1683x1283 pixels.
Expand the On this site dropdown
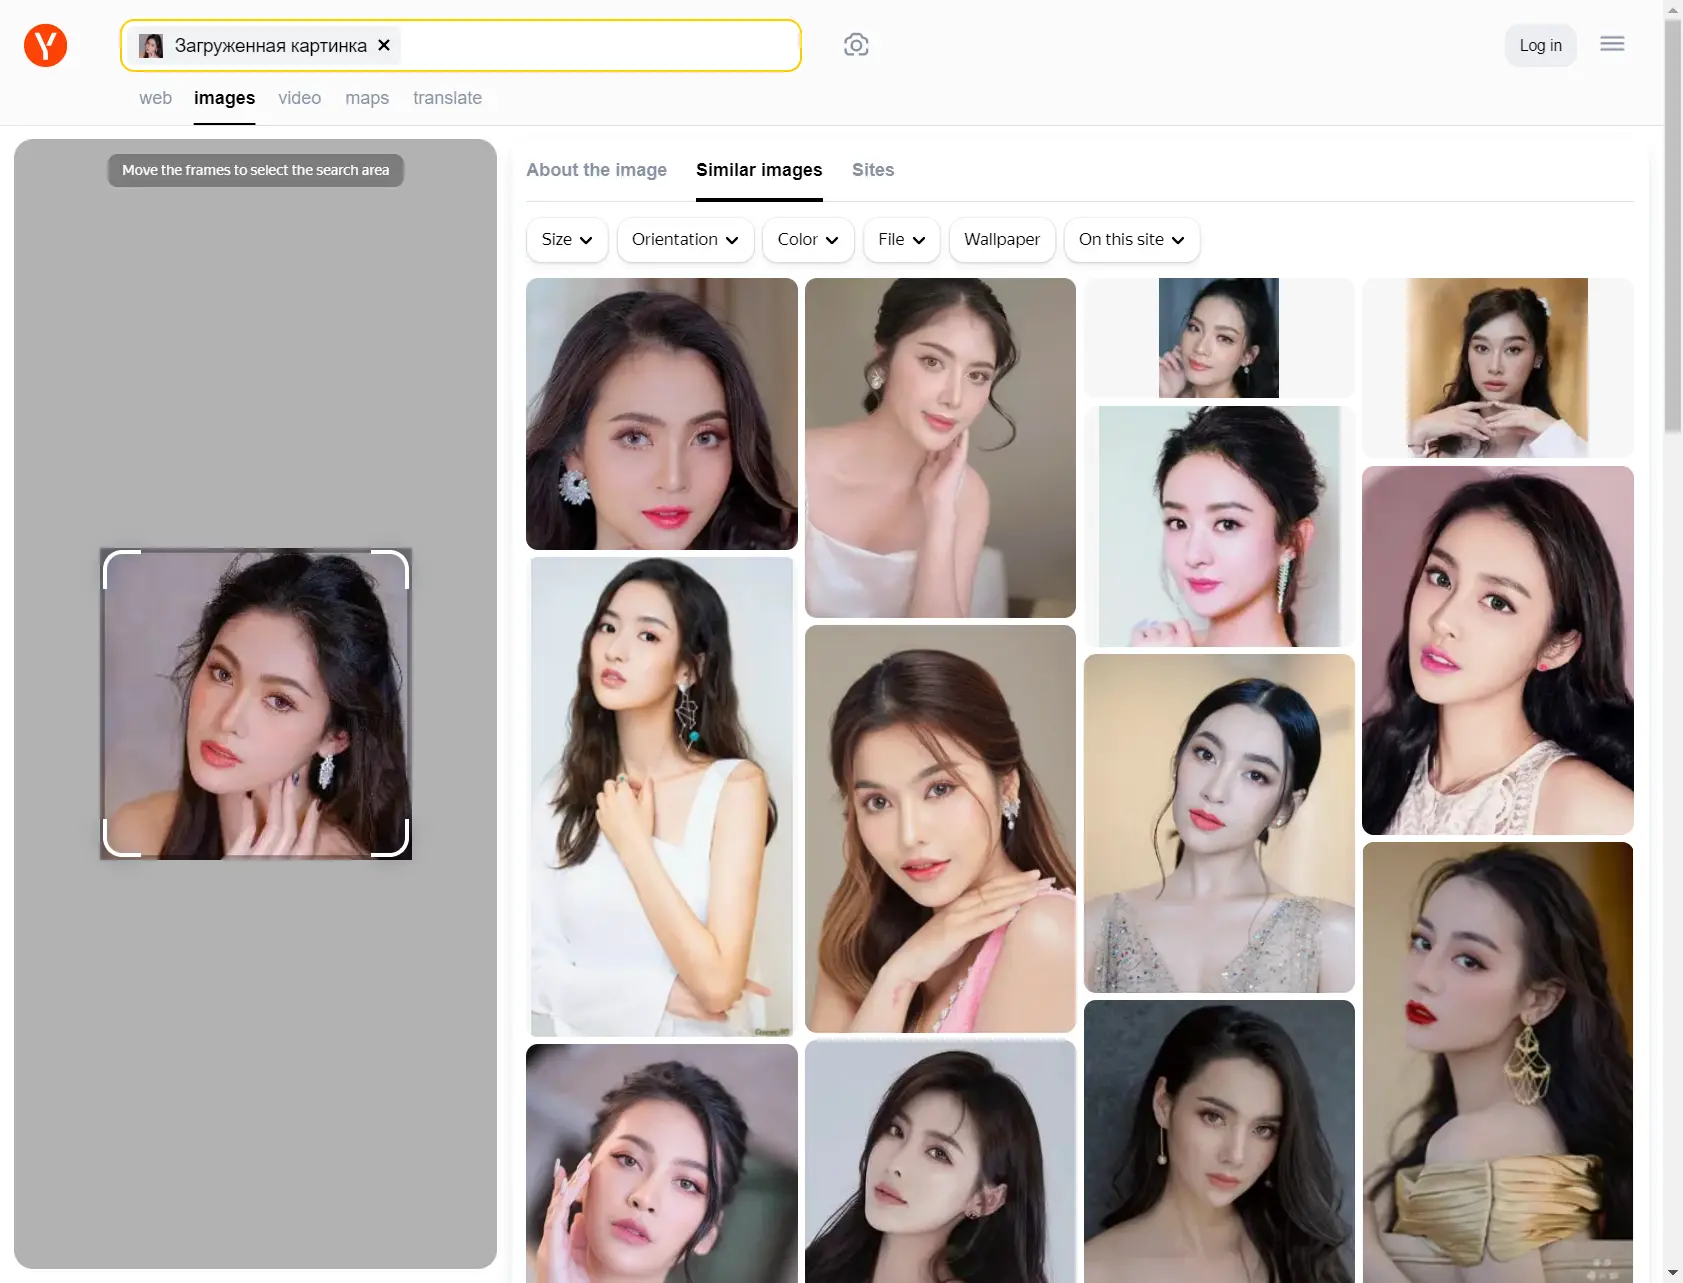click(x=1131, y=240)
